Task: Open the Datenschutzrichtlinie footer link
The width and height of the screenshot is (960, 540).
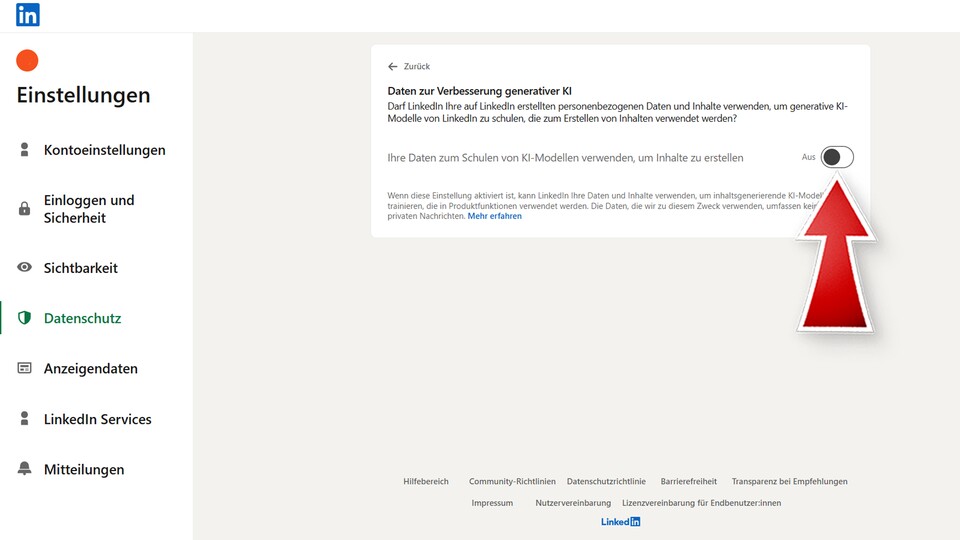Action: tap(606, 481)
